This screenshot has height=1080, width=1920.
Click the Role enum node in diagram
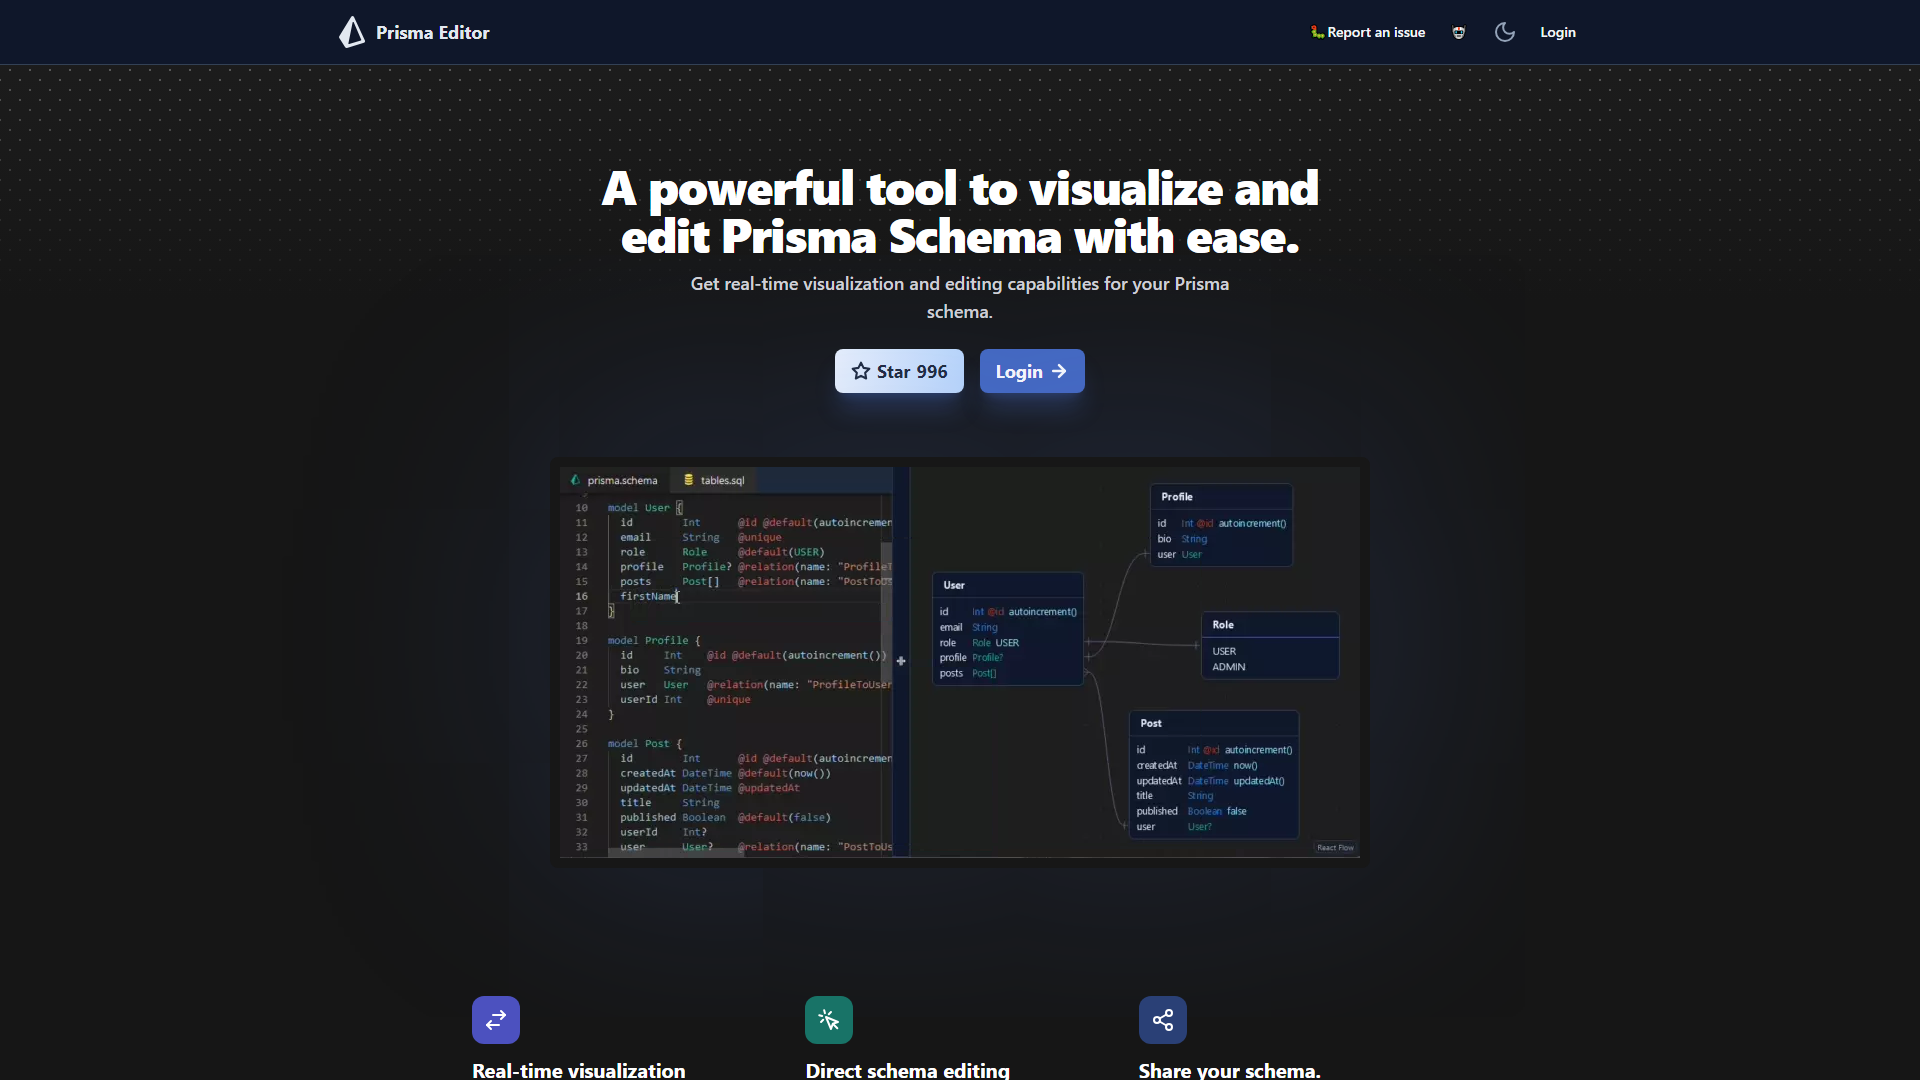click(x=1269, y=645)
